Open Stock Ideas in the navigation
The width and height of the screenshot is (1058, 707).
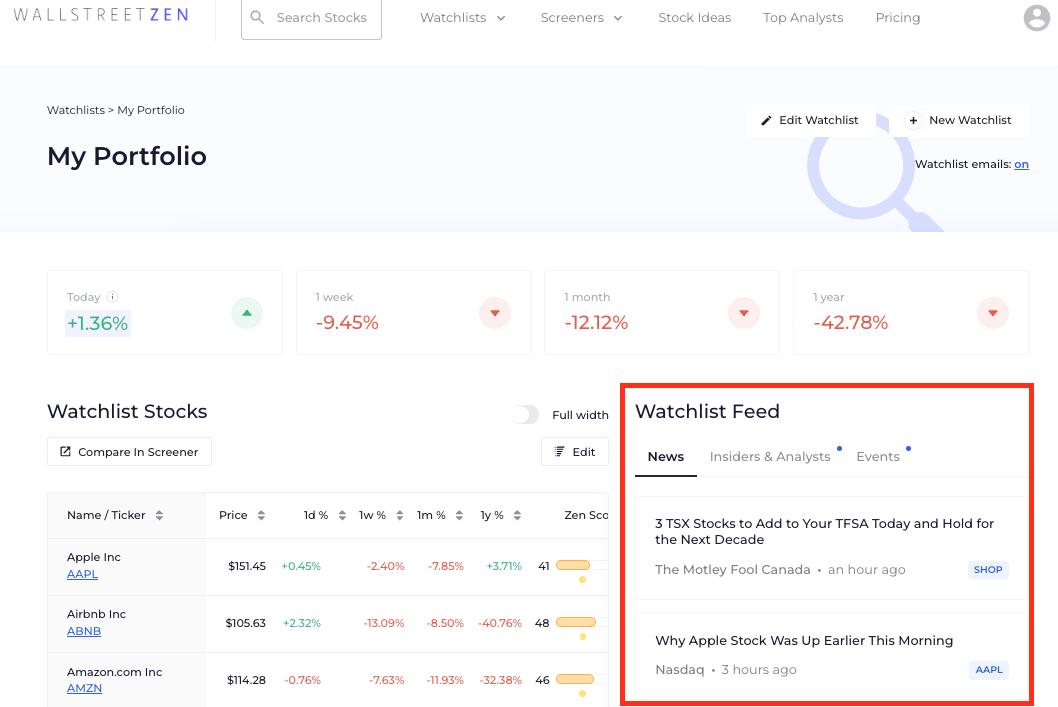point(694,18)
